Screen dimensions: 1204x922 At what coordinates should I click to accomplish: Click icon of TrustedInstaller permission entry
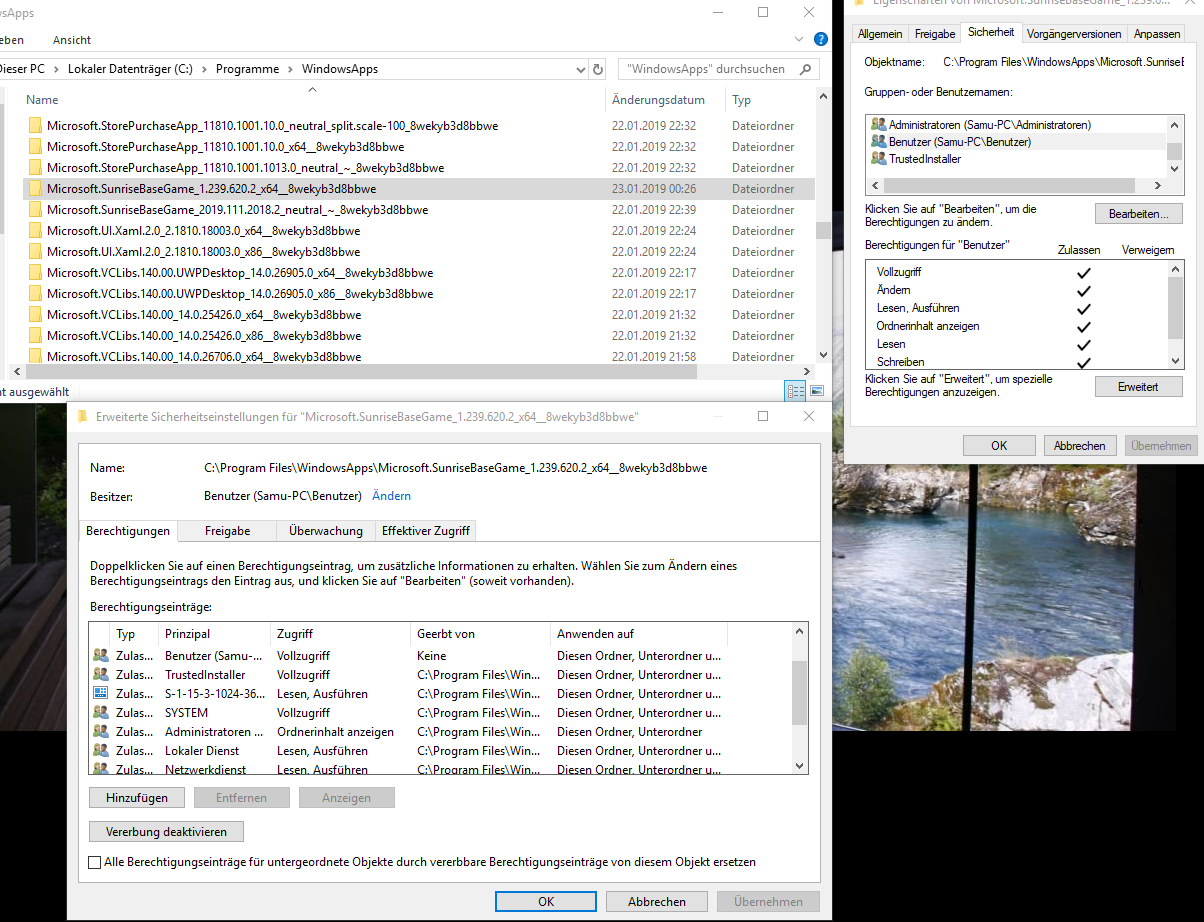click(100, 675)
